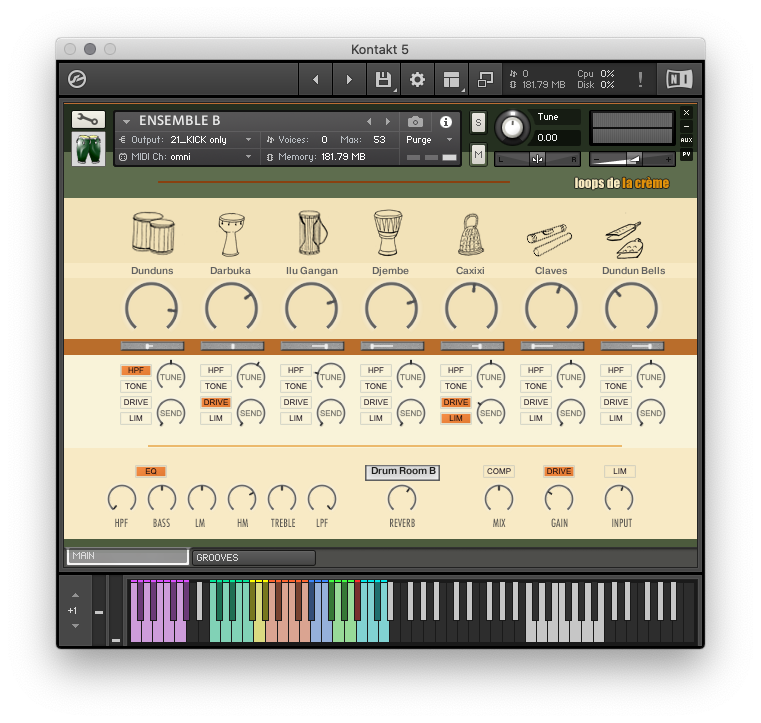761x723 pixels.
Task: Toggle the Mute M button
Action: [478, 155]
